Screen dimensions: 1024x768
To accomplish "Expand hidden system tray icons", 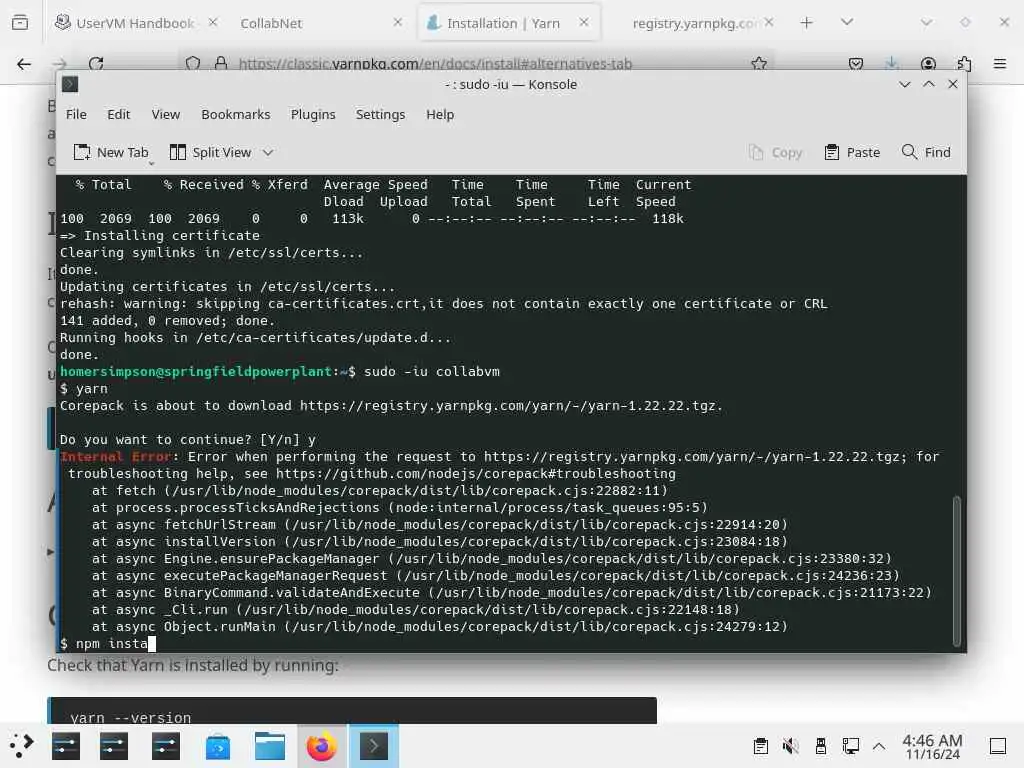I will click(879, 746).
